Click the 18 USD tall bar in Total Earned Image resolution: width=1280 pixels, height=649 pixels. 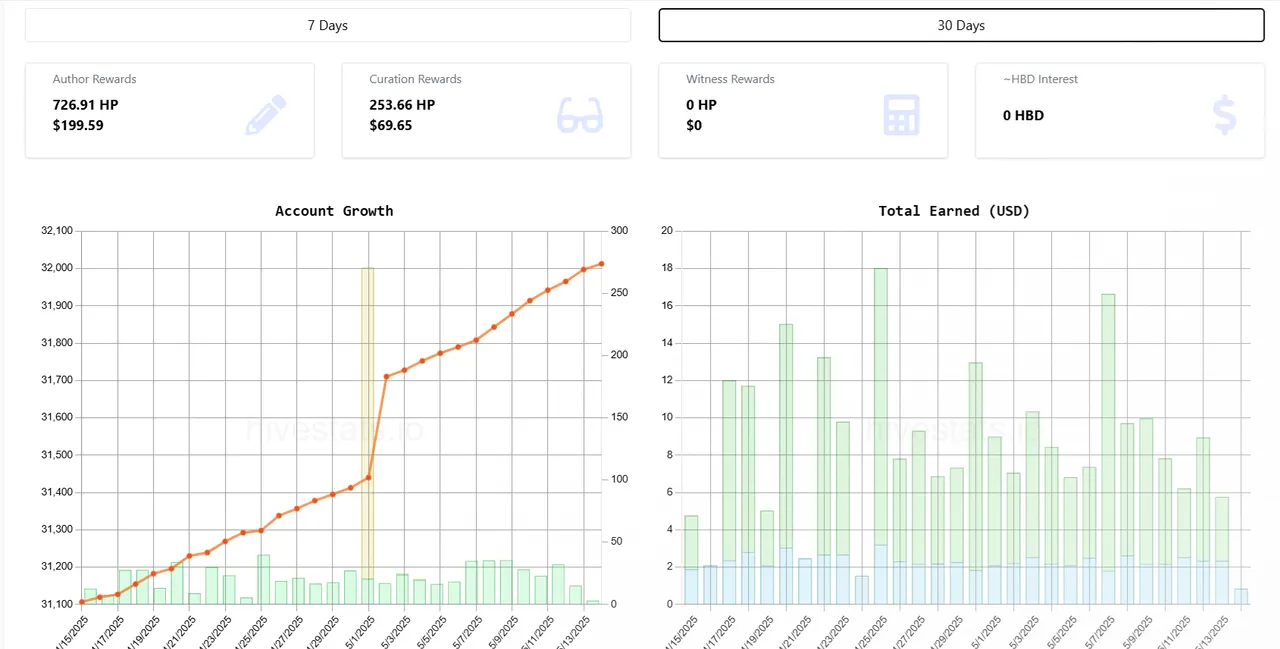[881, 405]
